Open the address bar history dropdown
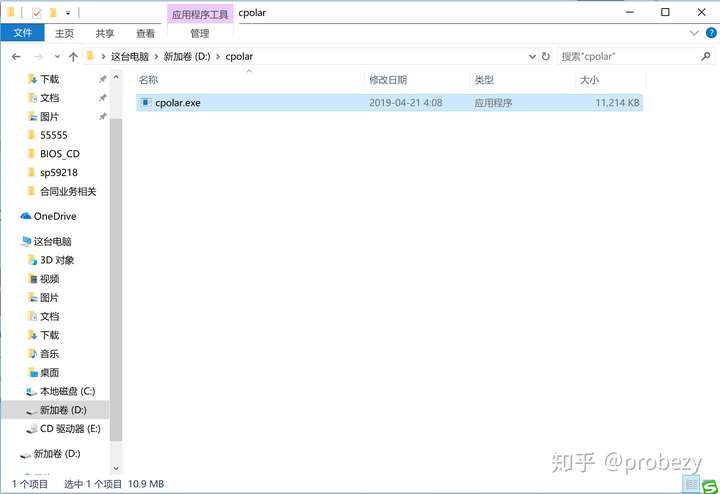Screen dimensions: 720x494 [x=532, y=56]
